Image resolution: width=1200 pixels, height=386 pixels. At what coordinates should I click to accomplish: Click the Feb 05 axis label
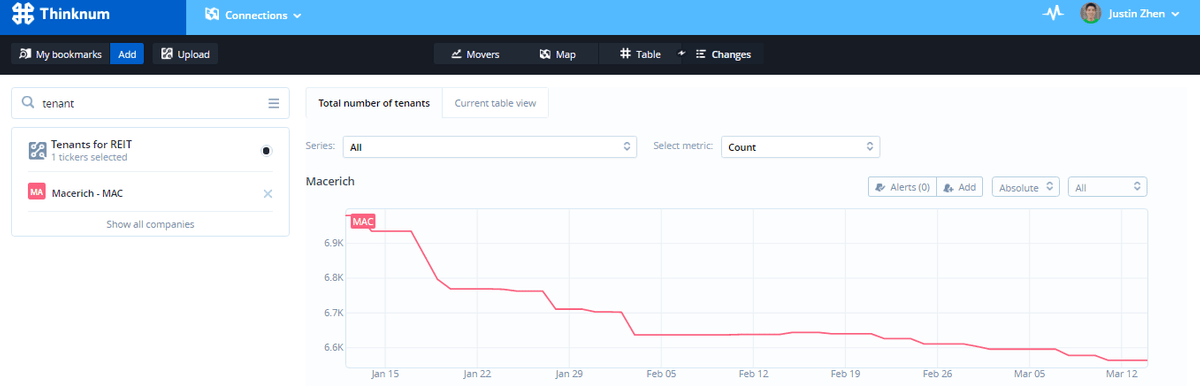tap(661, 373)
